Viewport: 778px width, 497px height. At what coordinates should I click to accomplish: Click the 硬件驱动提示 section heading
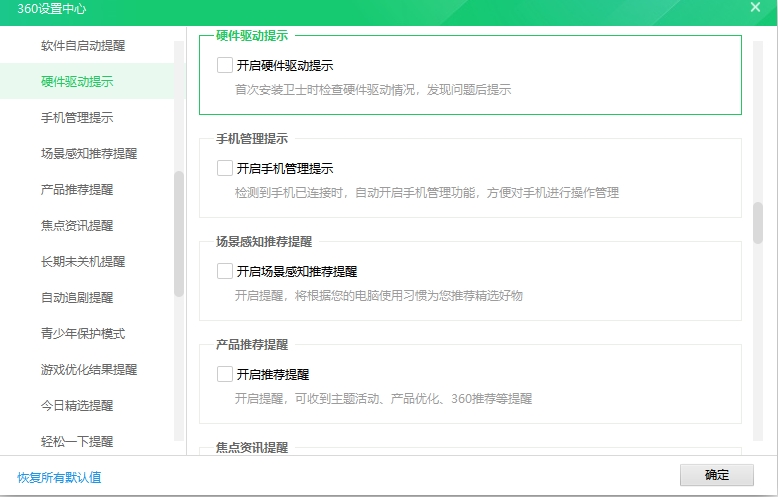pyautogui.click(x=252, y=36)
